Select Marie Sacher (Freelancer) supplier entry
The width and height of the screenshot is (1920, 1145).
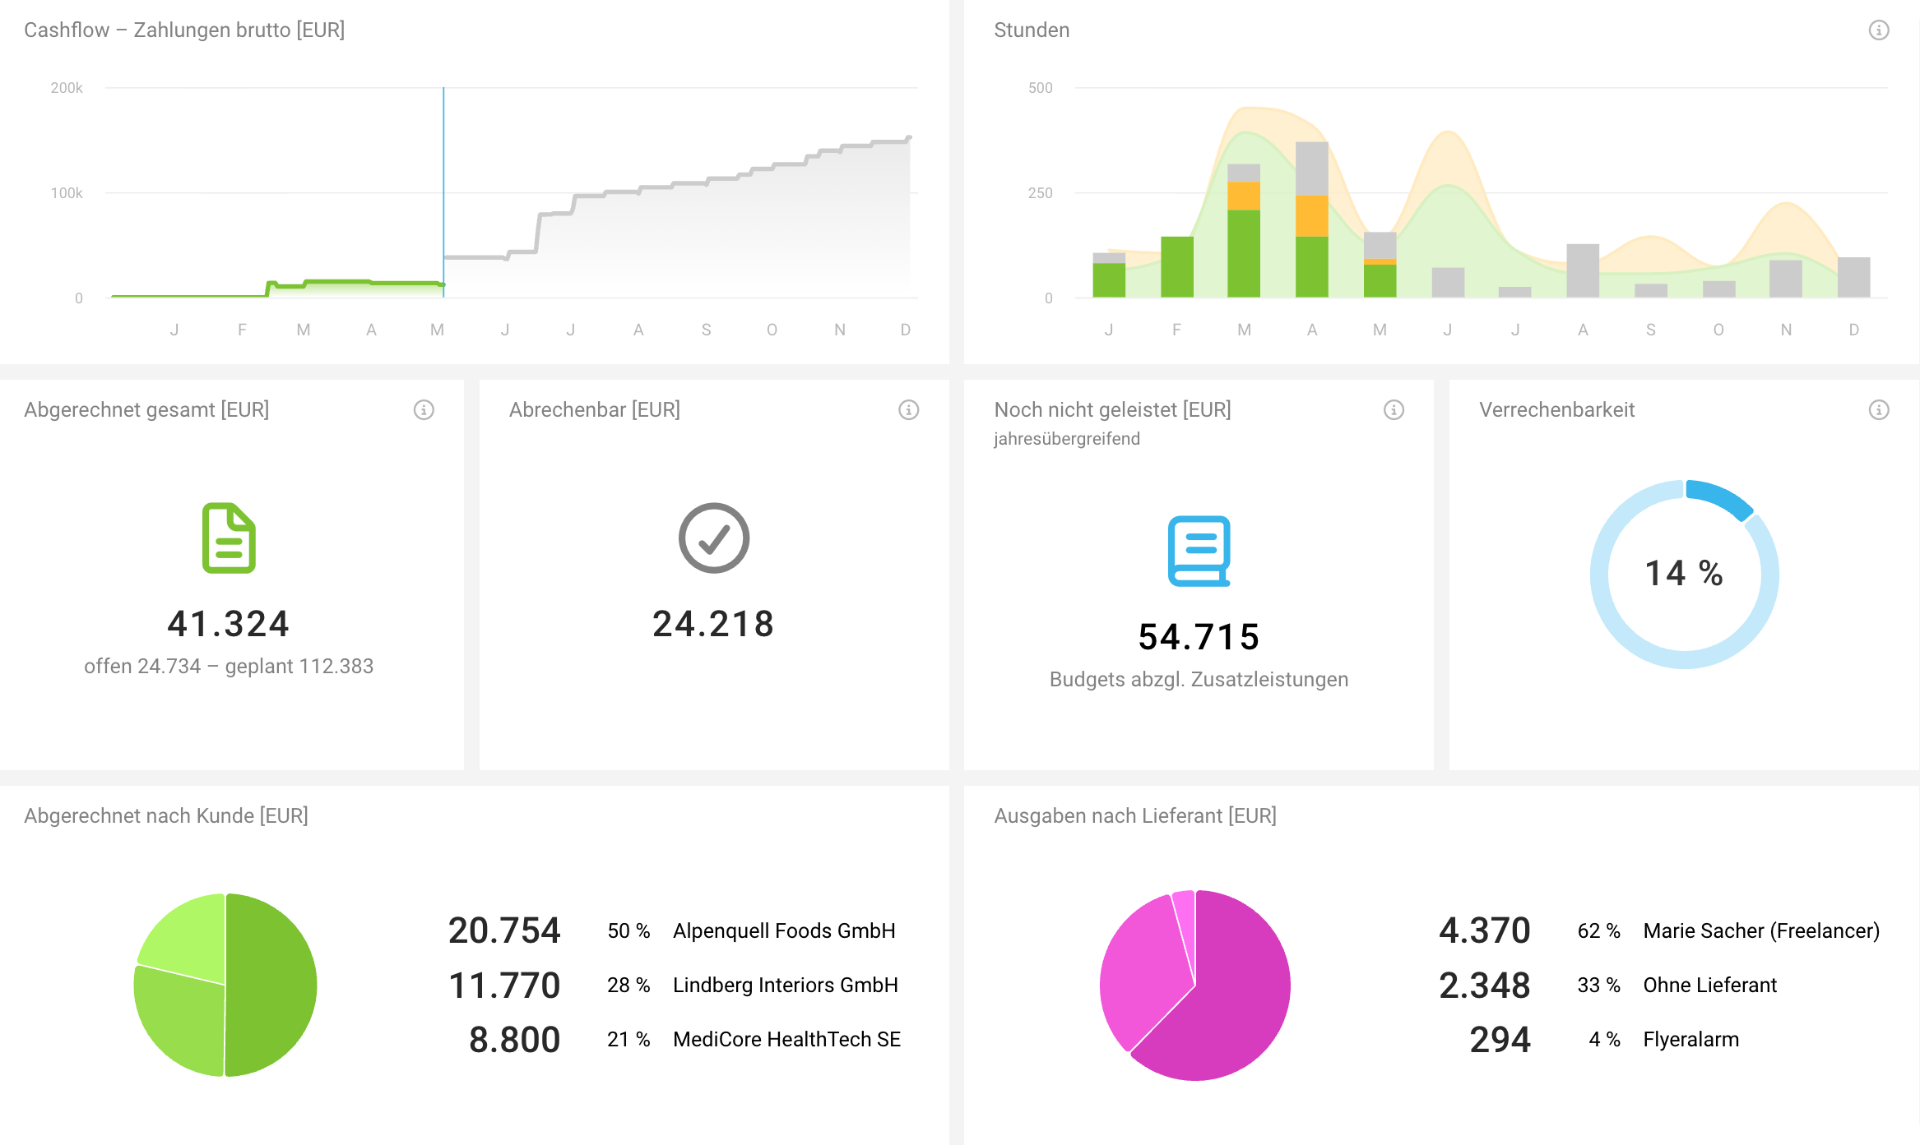point(1761,931)
